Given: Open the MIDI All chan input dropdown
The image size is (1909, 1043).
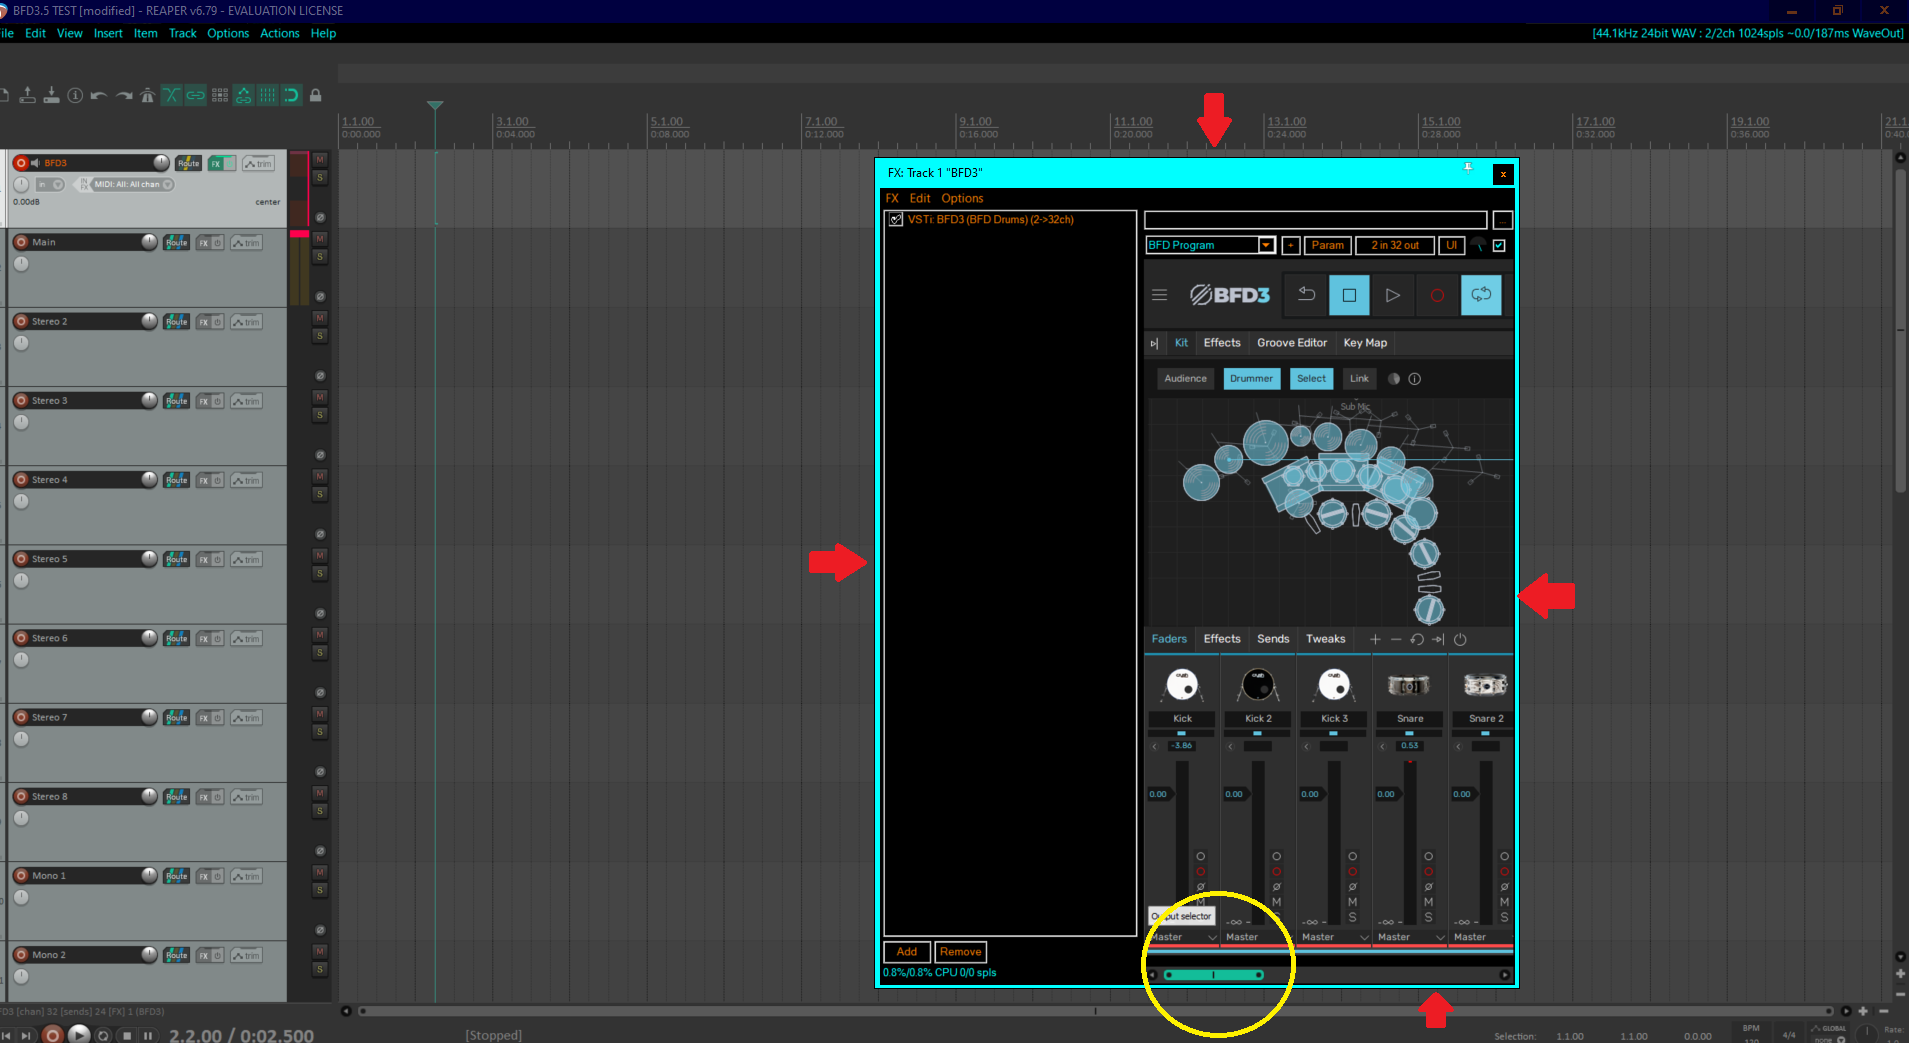Looking at the screenshot, I should pos(133,184).
